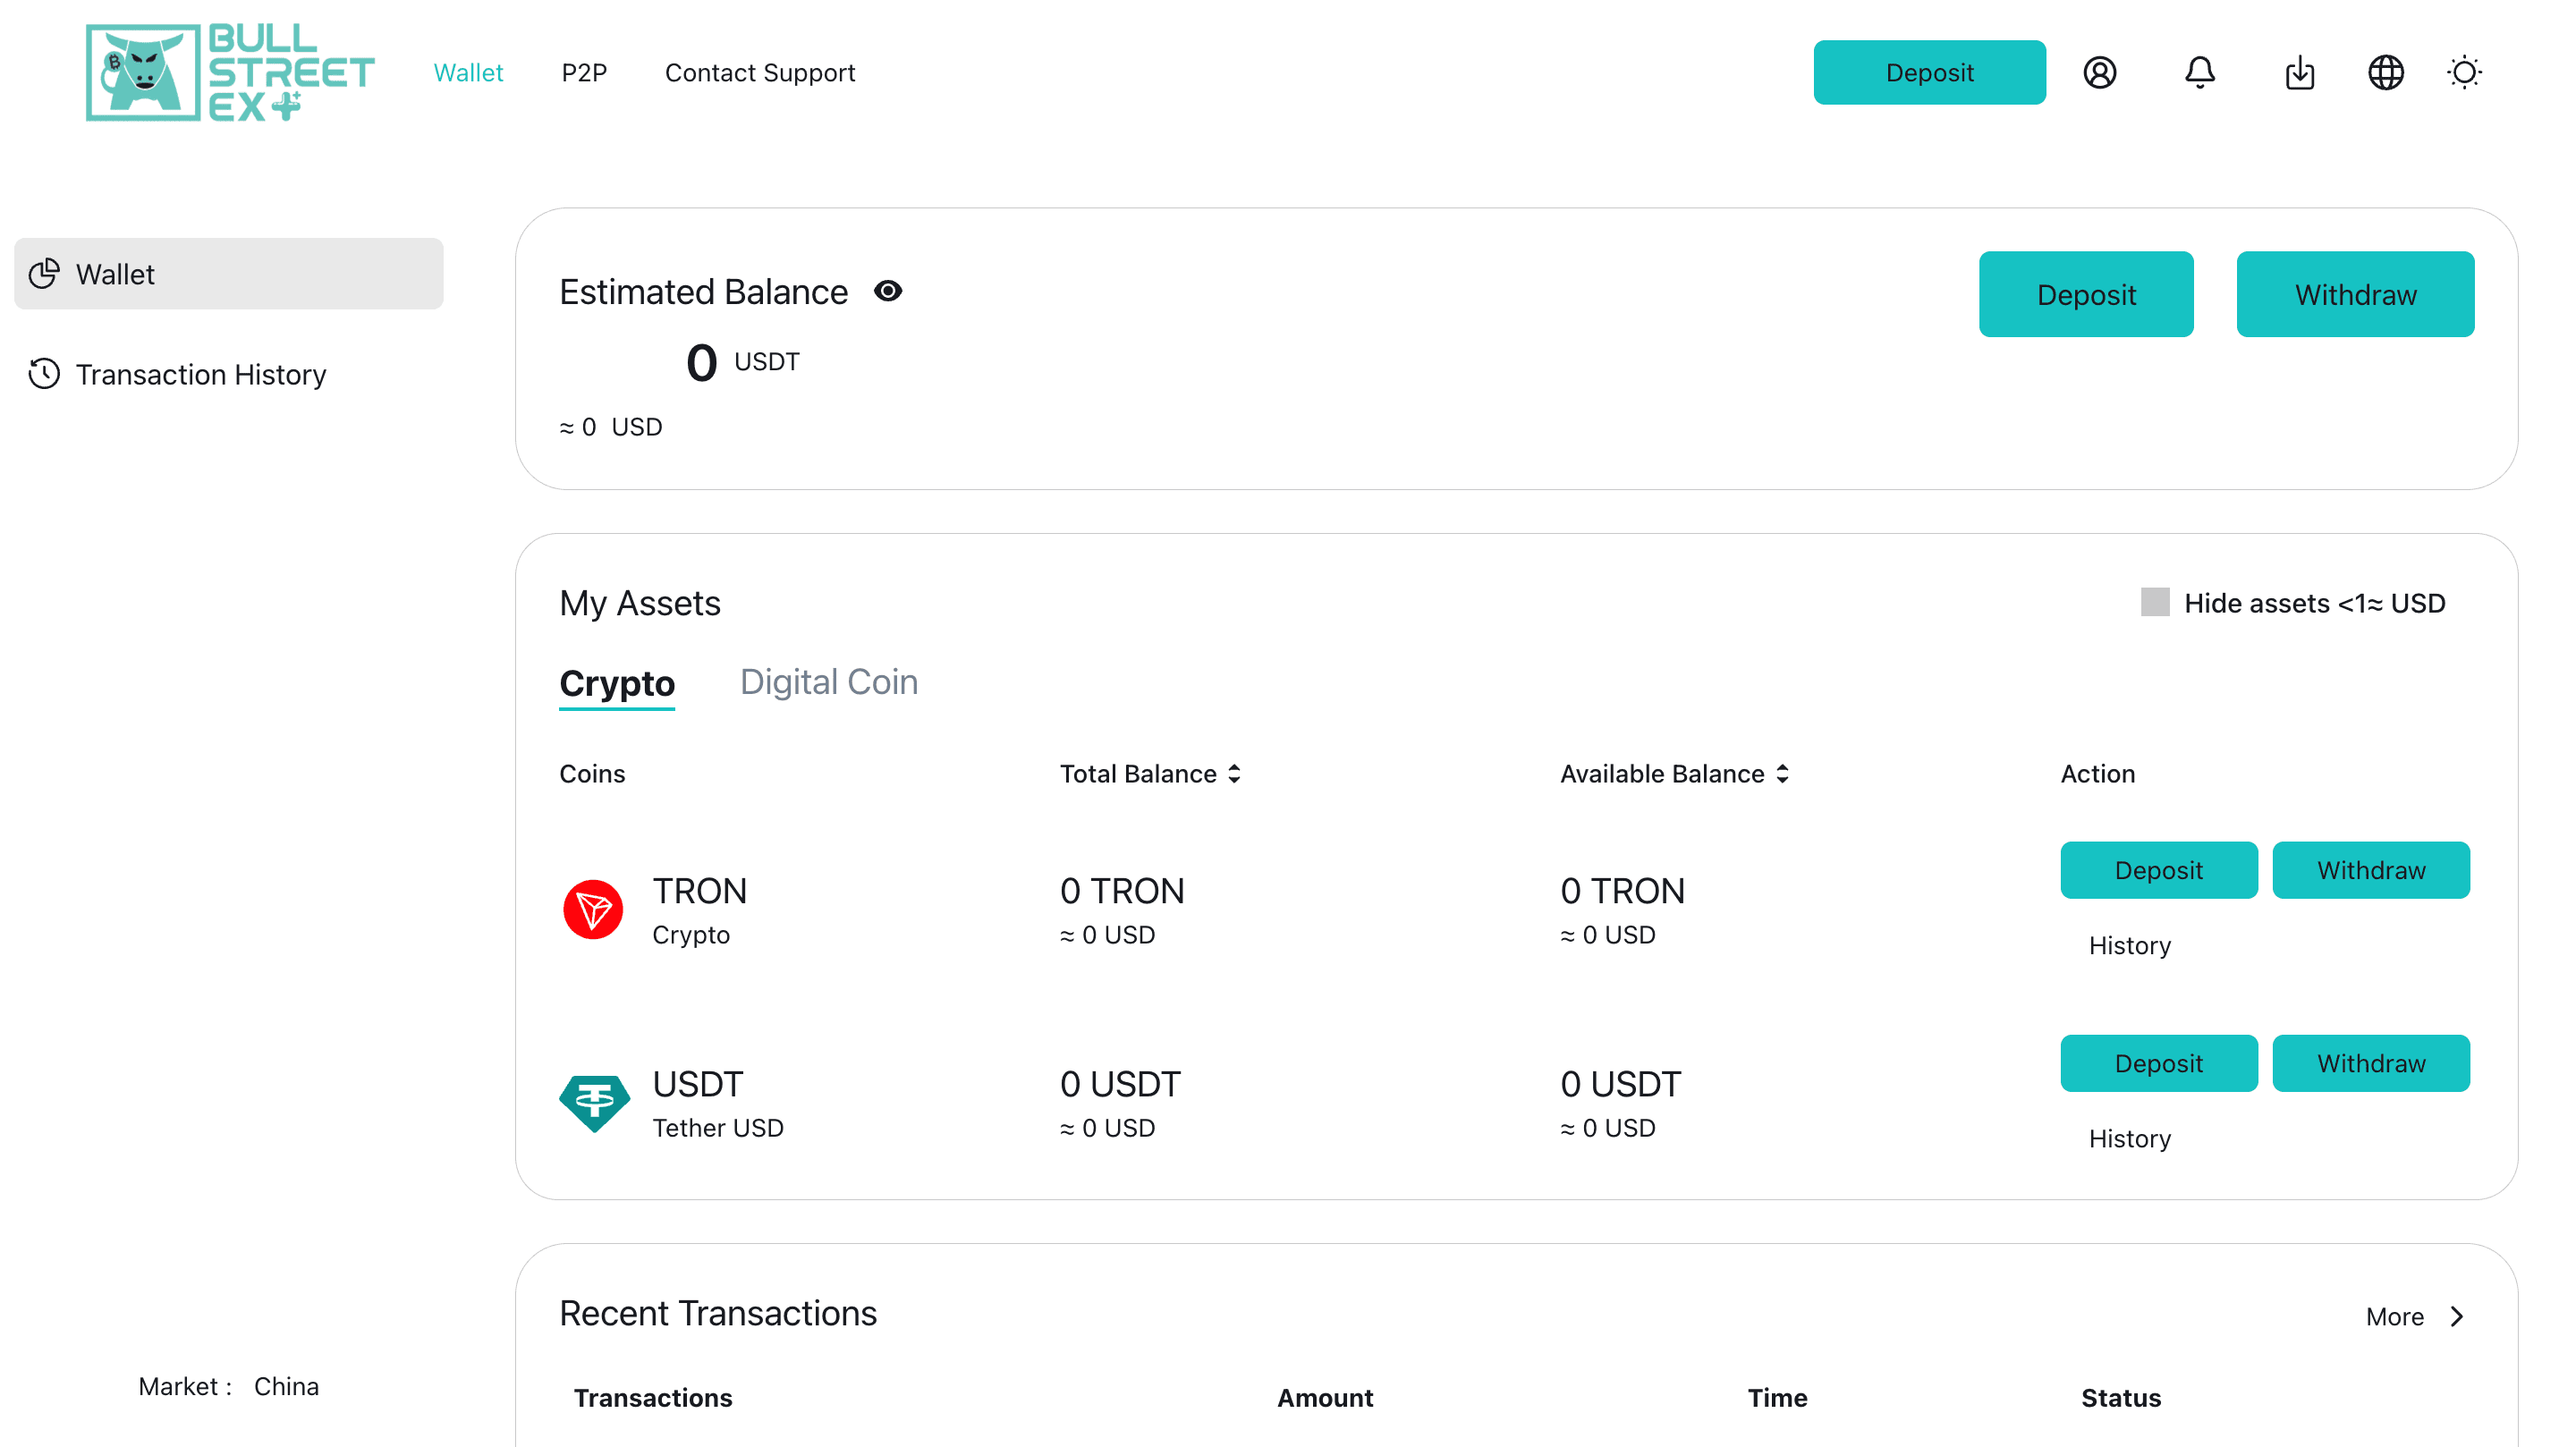2576x1447 pixels.
Task: Click the teal Deposit button in the header
Action: tap(1929, 72)
